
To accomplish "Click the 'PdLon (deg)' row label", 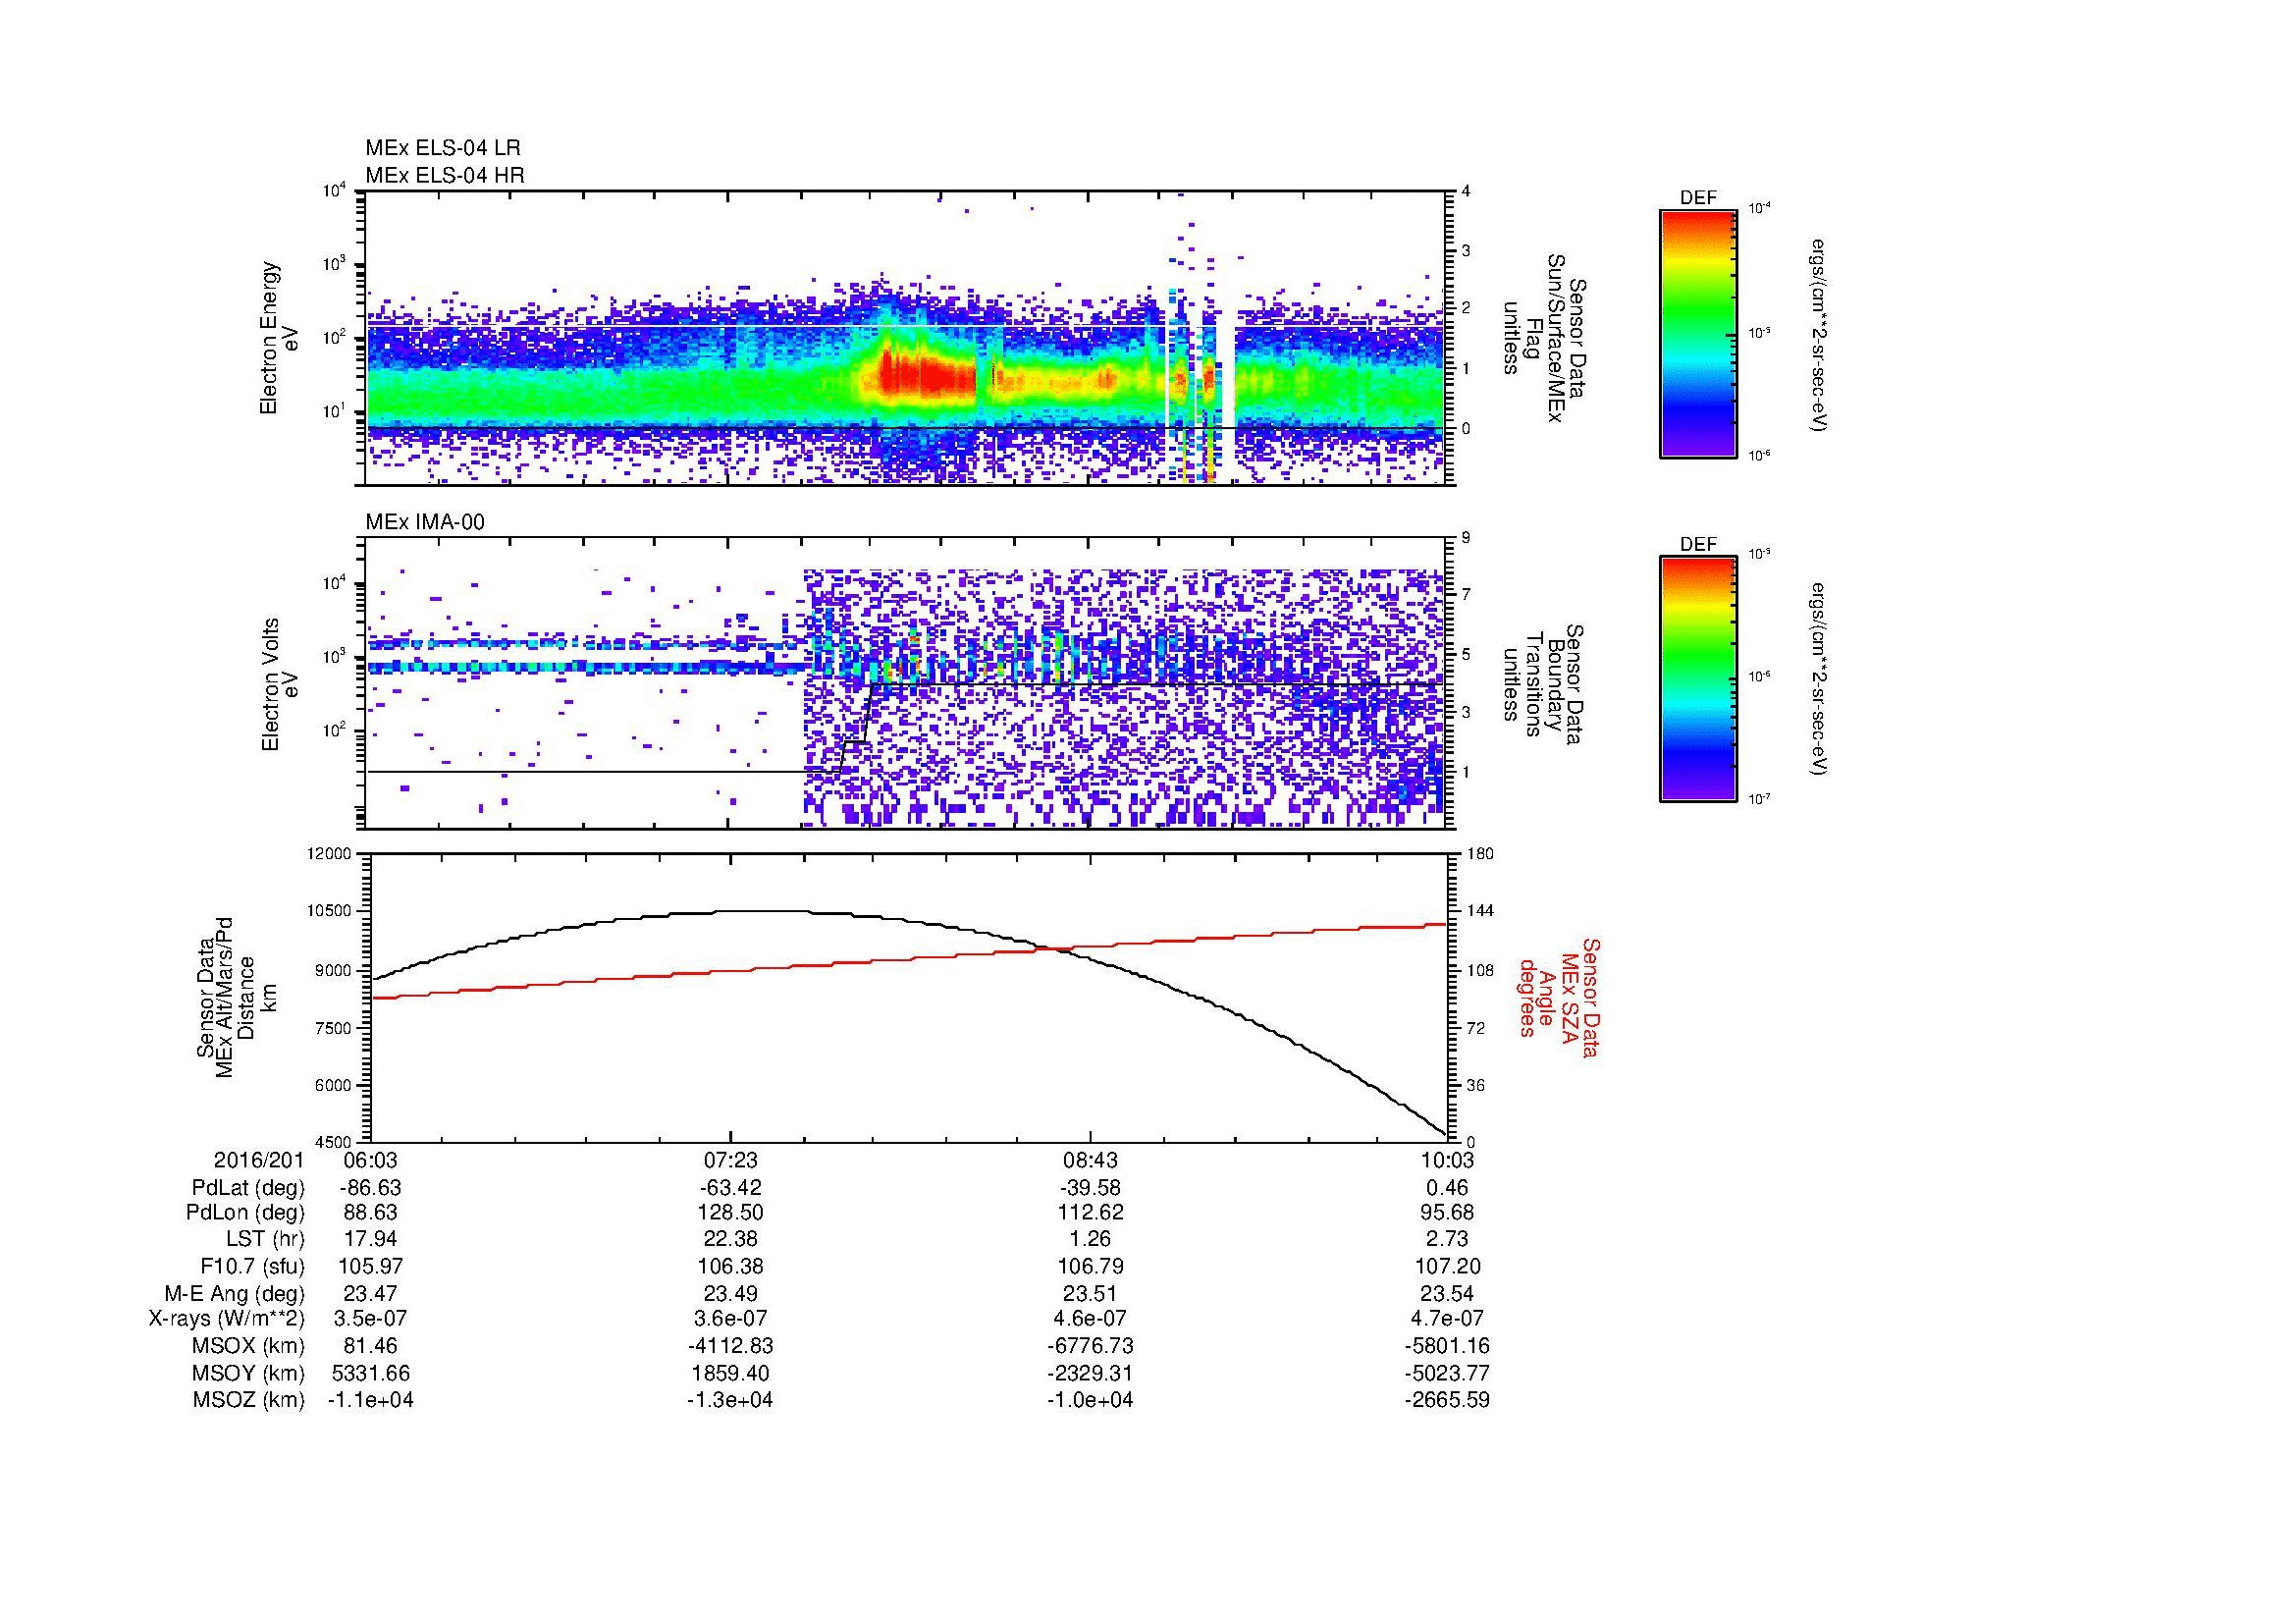I will pos(245,1212).
